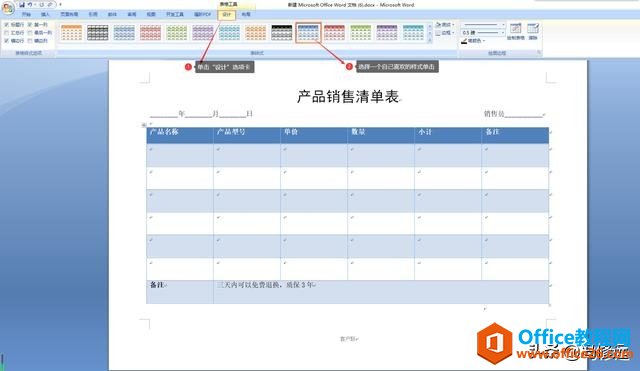Switch to the Layout tab under Table Tools
Screen dimensions: 640x371
(x=246, y=14)
